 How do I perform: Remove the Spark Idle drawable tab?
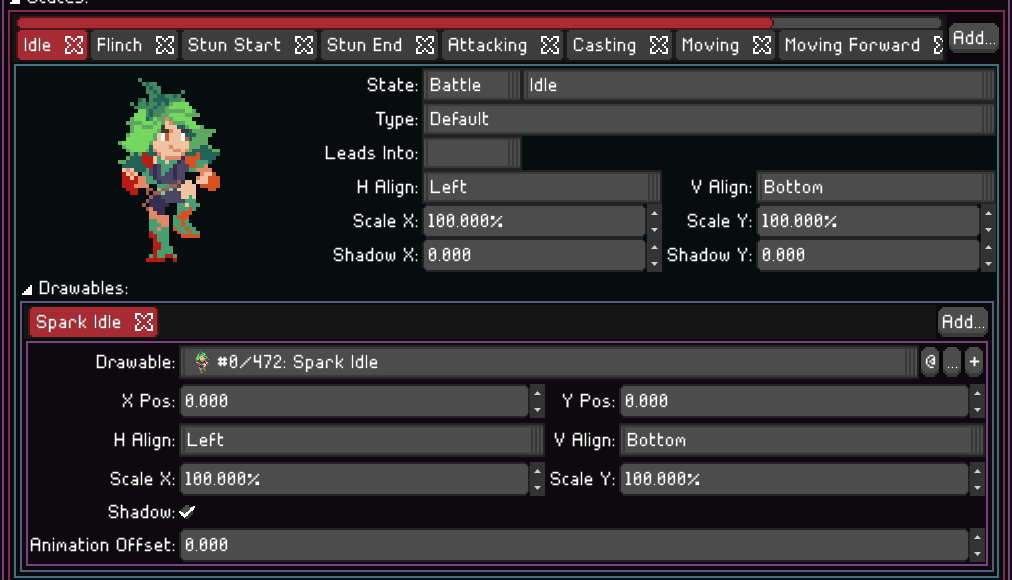144,322
